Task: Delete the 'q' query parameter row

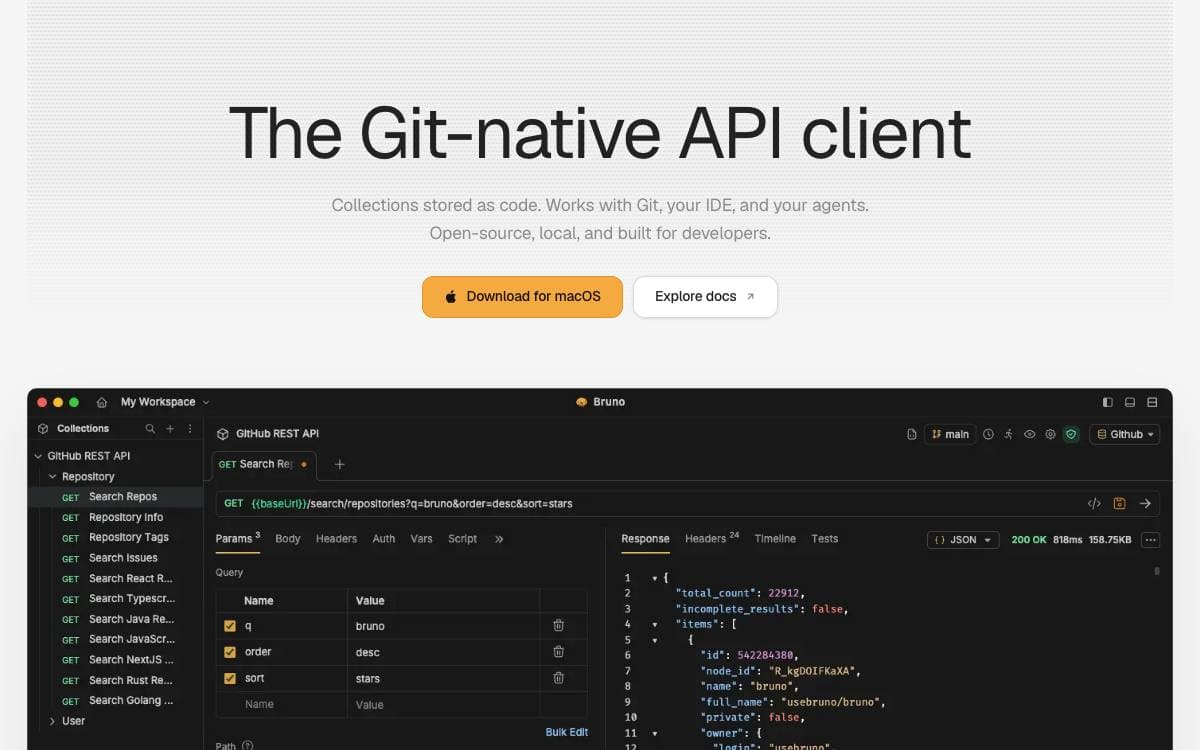Action: coord(558,625)
